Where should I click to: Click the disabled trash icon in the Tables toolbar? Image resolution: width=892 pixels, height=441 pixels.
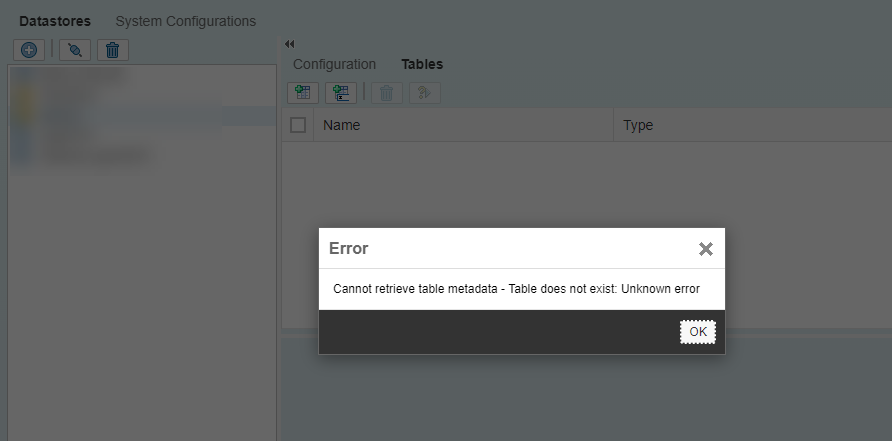(x=387, y=93)
